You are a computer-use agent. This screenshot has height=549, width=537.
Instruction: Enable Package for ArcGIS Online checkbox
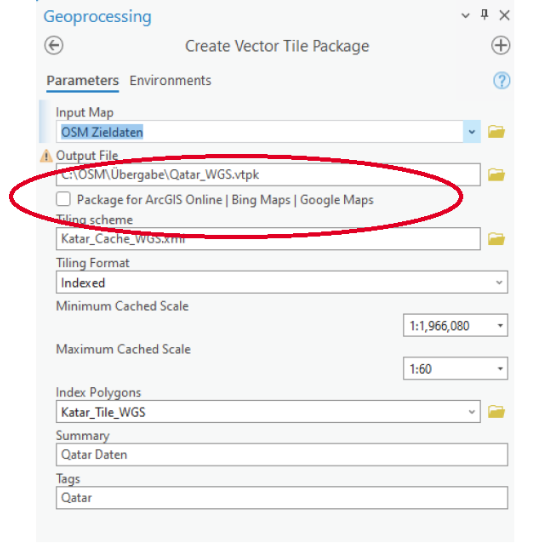63,199
